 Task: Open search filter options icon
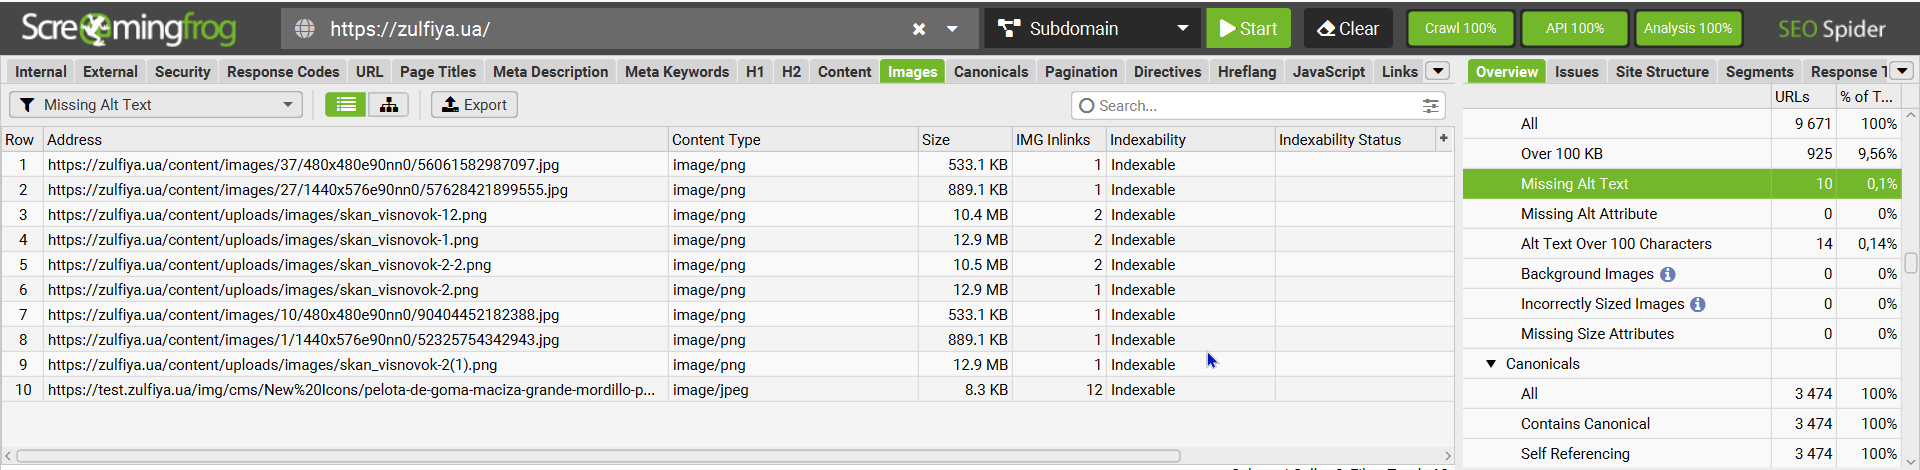[x=1431, y=106]
